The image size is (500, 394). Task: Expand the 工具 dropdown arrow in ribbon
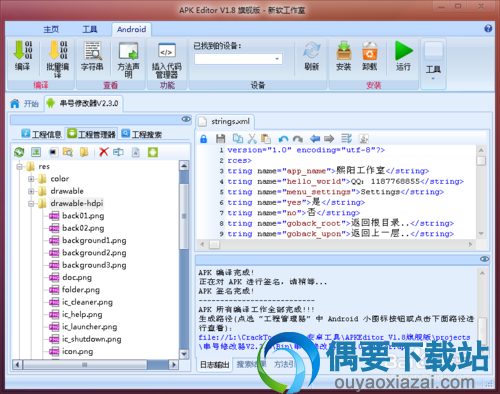click(x=433, y=79)
